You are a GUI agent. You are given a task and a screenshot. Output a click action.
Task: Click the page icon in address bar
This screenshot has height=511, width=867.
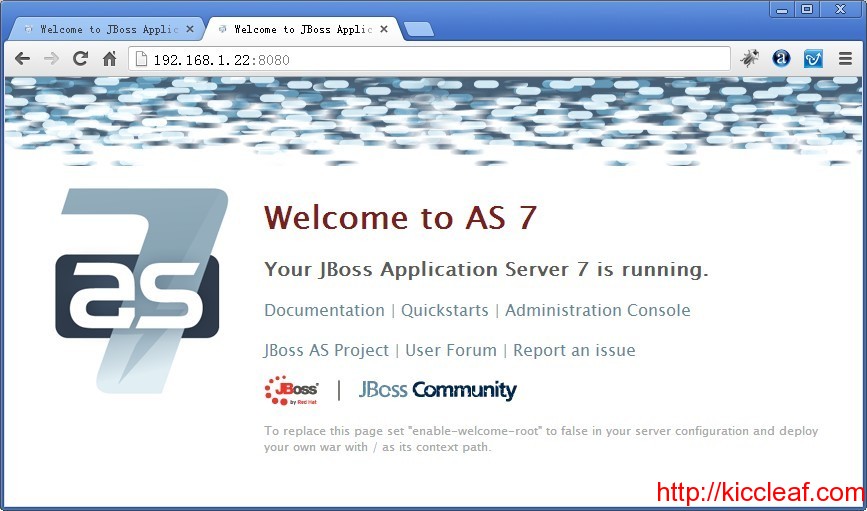click(x=142, y=59)
